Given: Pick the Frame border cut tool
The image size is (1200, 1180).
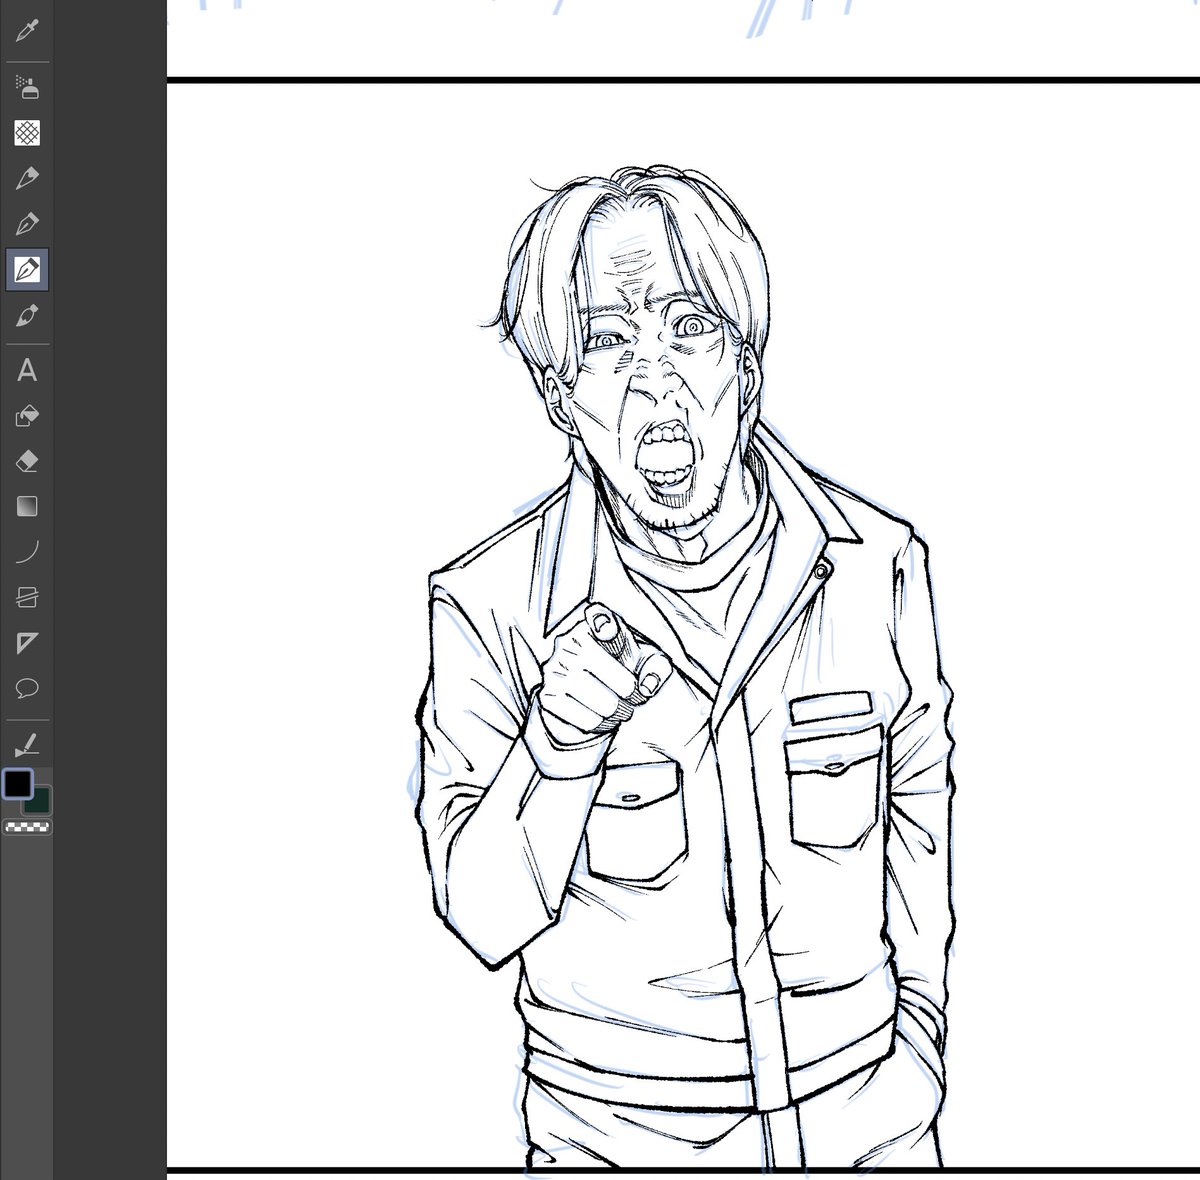Looking at the screenshot, I should pyautogui.click(x=27, y=597).
